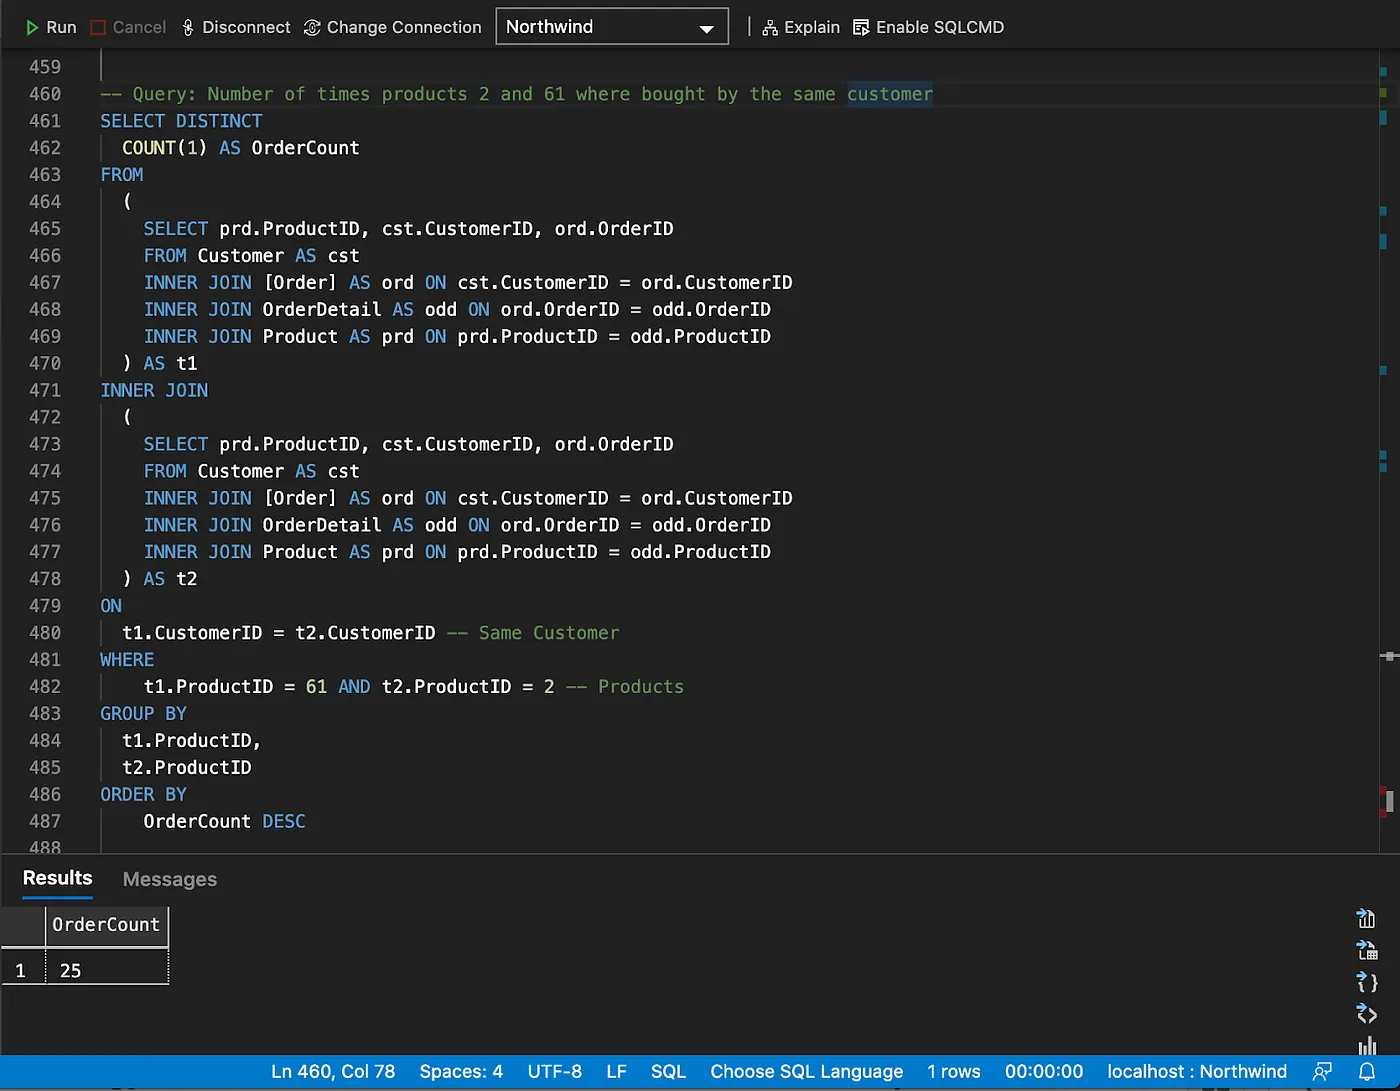Switch to the Results tab
Image resolution: width=1400 pixels, height=1091 pixels.
tap(57, 878)
